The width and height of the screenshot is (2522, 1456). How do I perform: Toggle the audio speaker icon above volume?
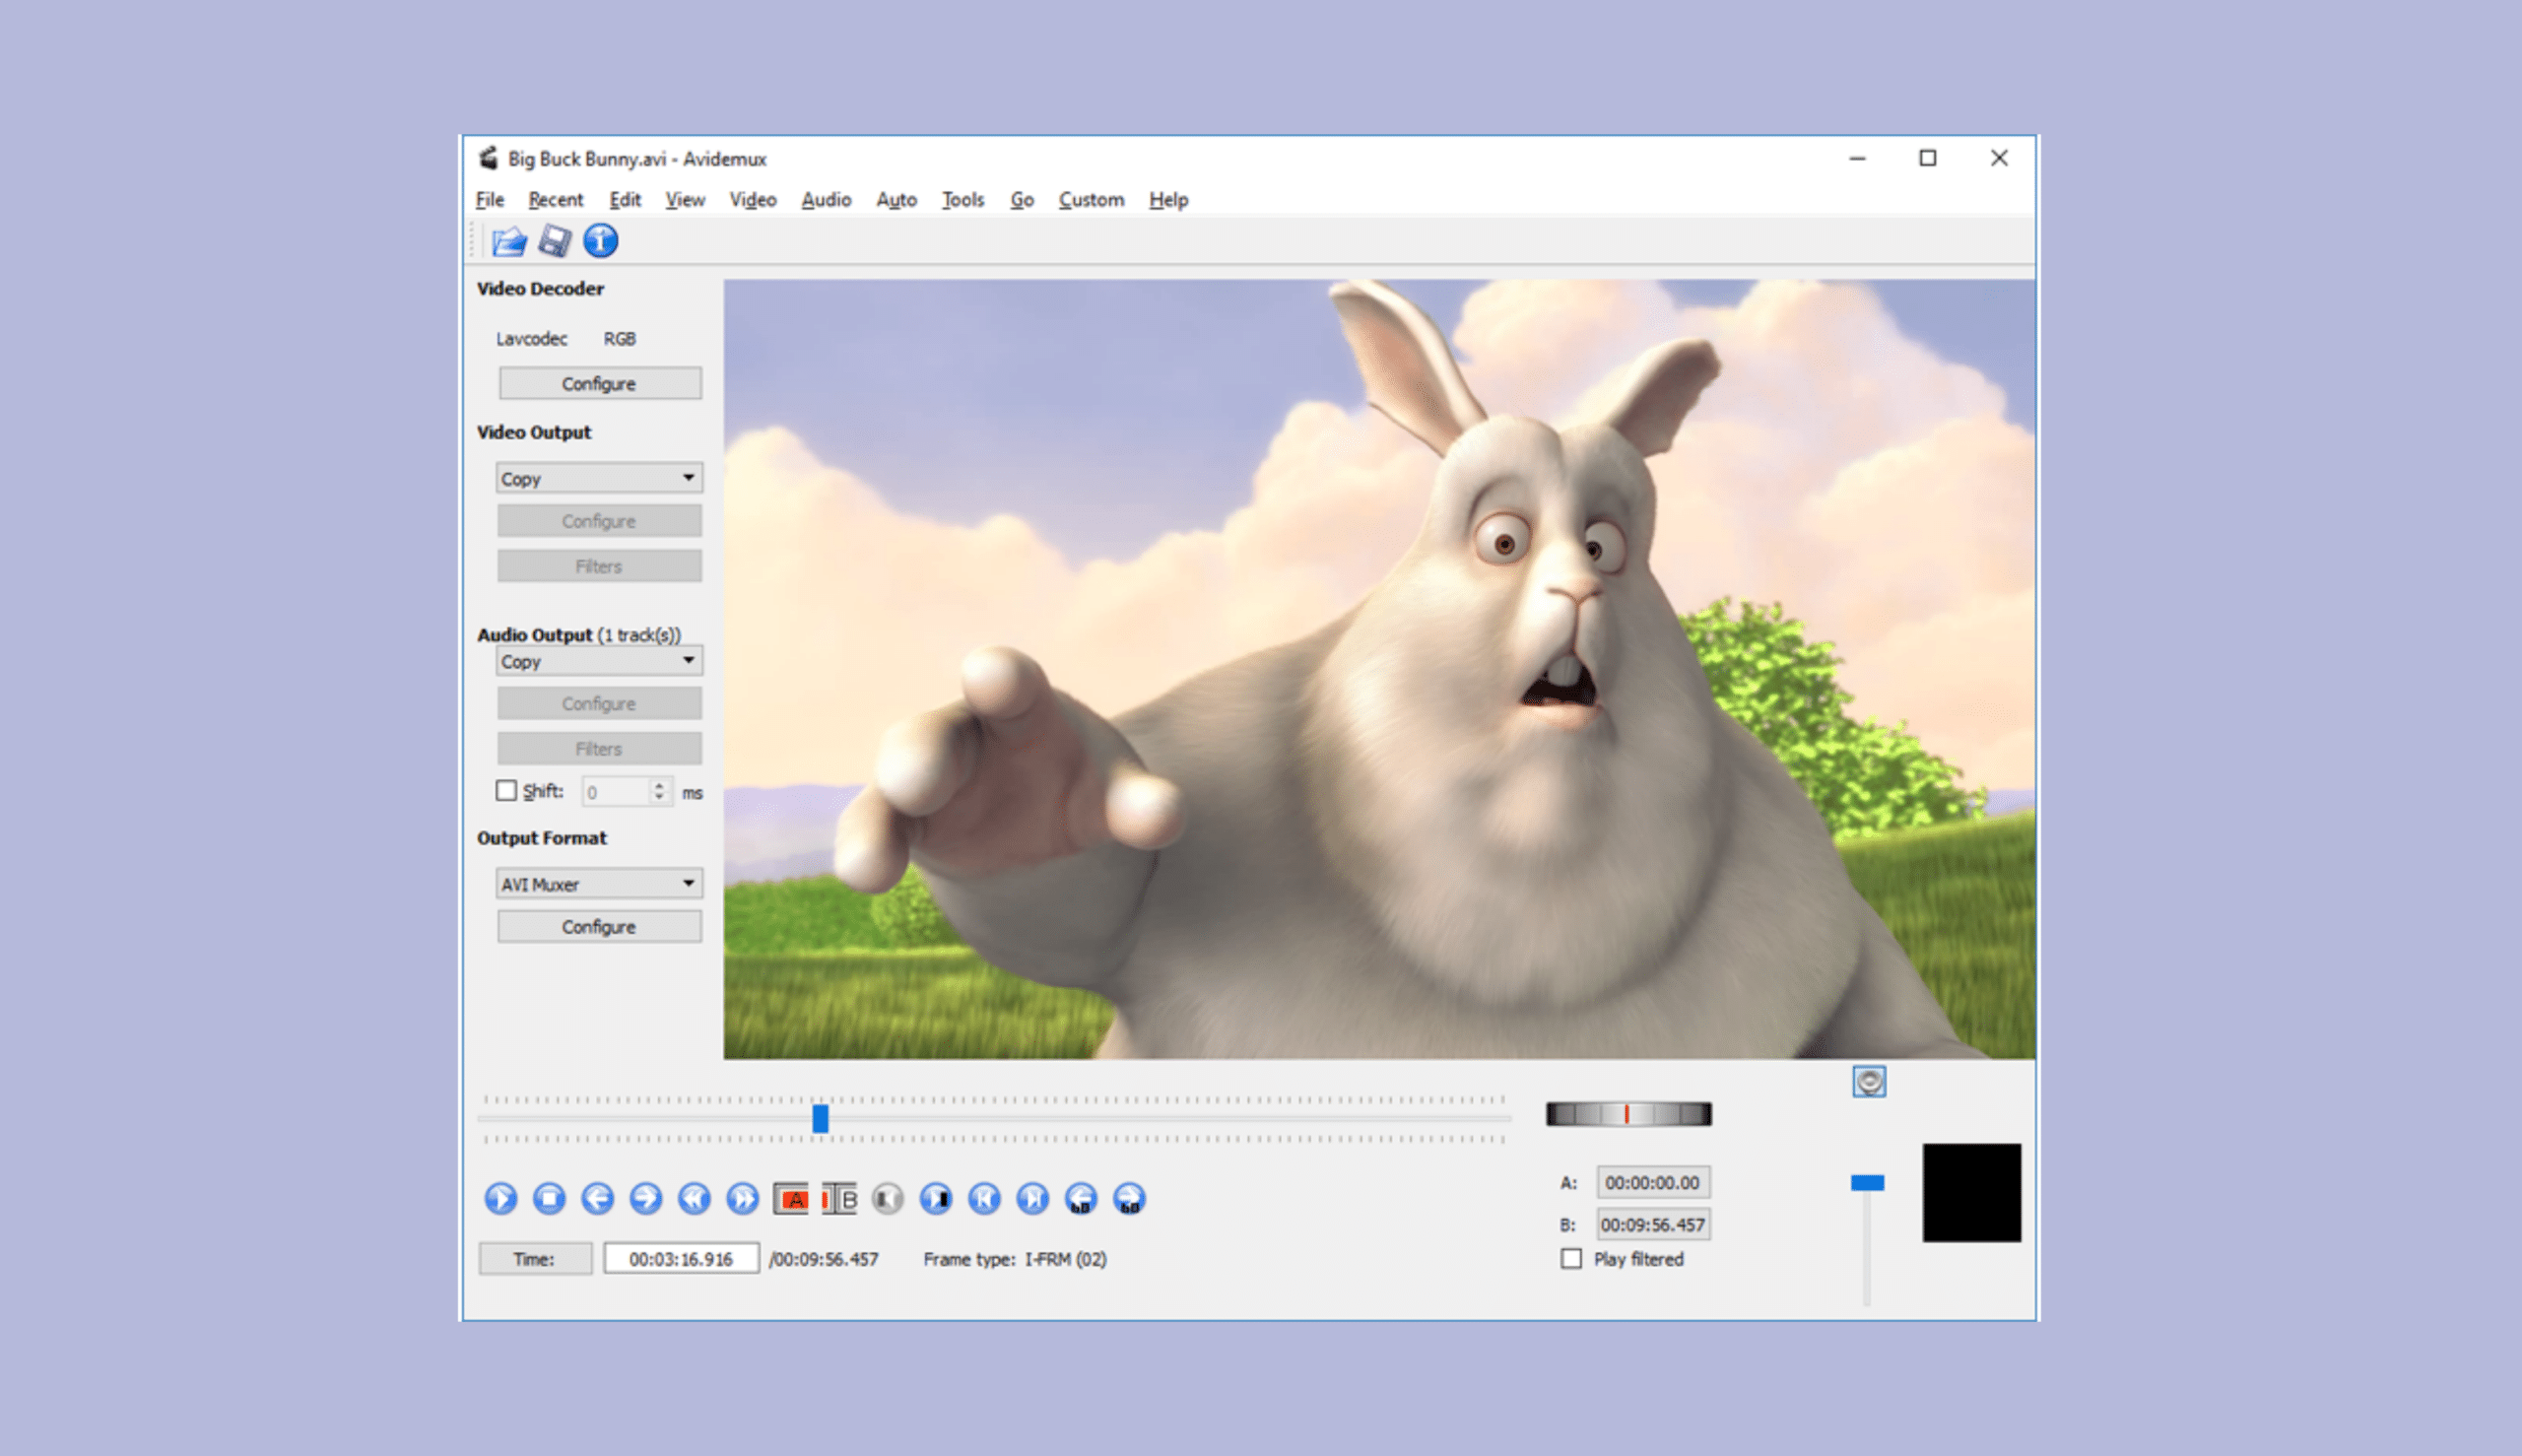click(x=1869, y=1081)
